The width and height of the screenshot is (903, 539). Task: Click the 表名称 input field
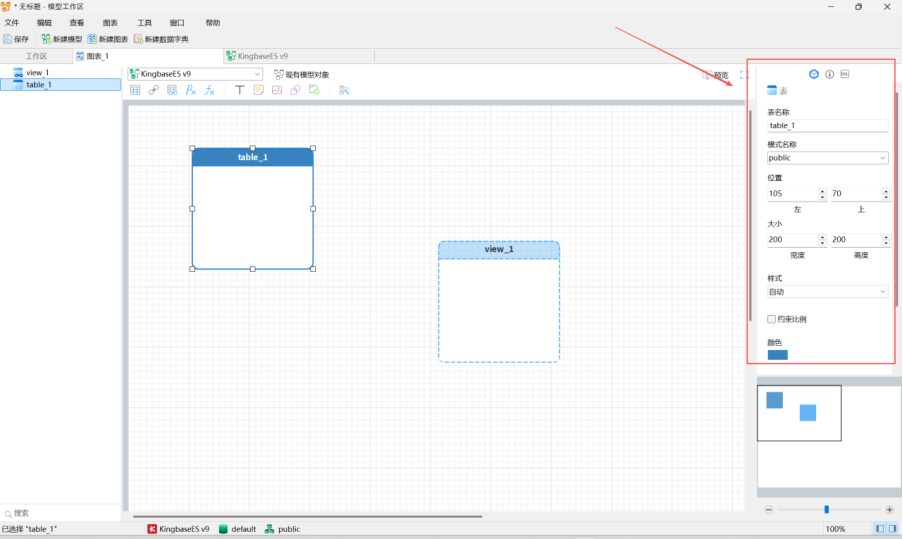pos(827,126)
